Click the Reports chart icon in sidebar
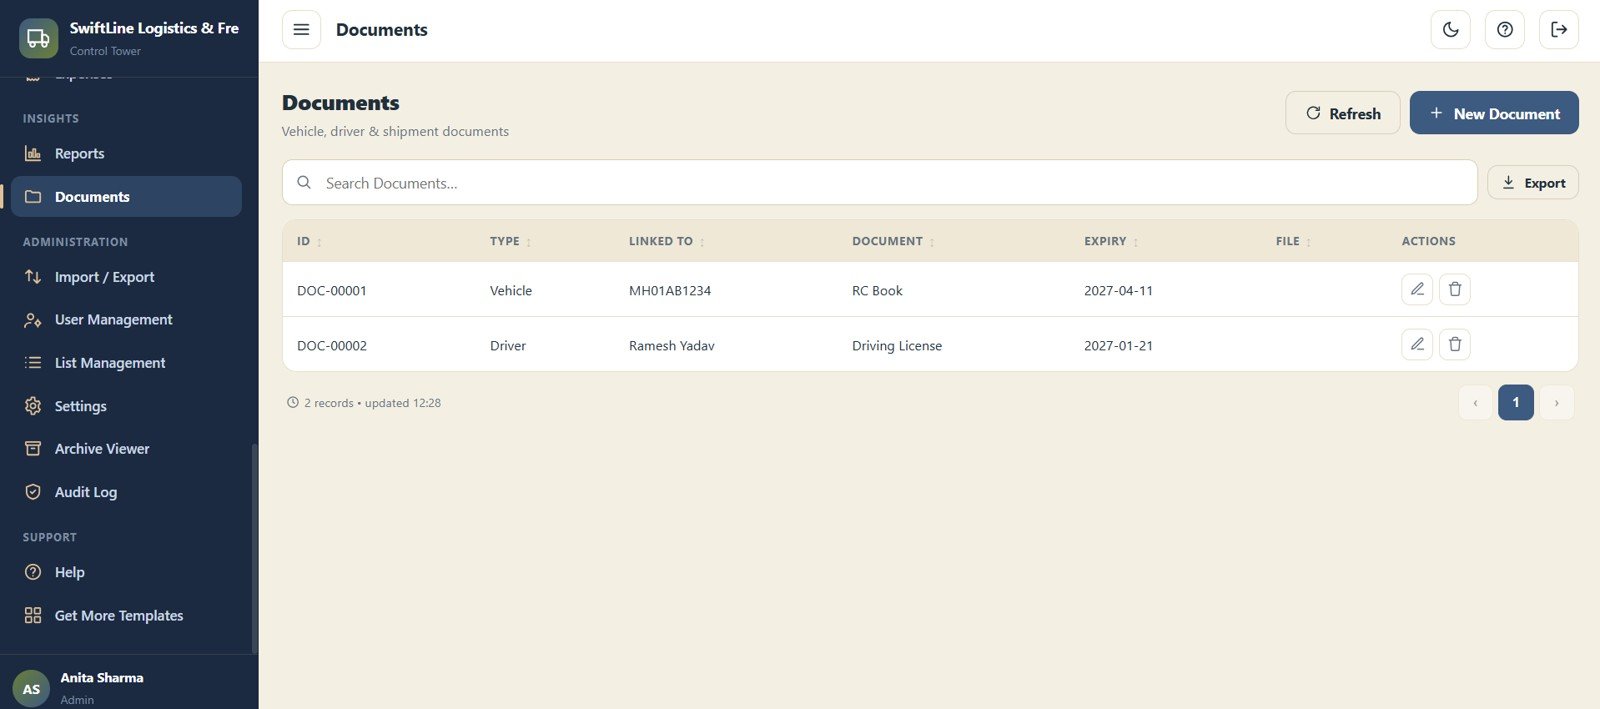This screenshot has height=709, width=1600. tap(33, 153)
